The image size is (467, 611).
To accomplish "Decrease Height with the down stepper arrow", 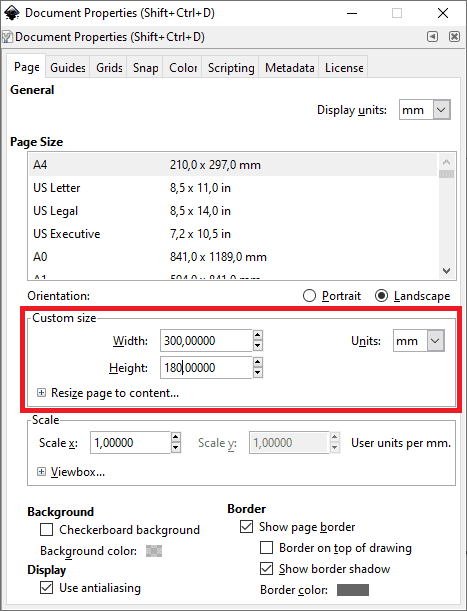I will (257, 373).
